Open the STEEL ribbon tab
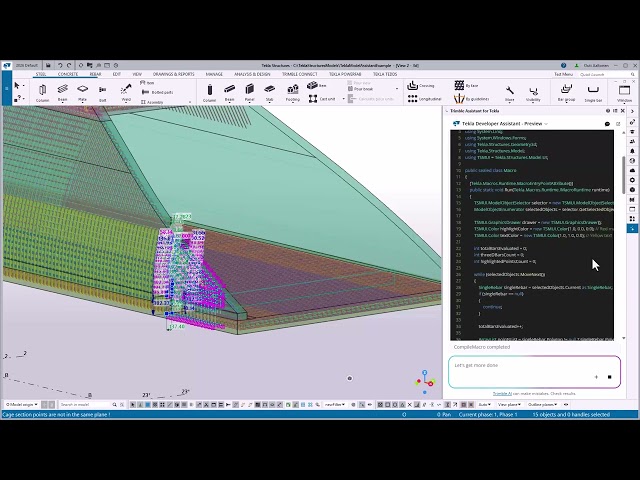The width and height of the screenshot is (640, 480). coord(40,74)
